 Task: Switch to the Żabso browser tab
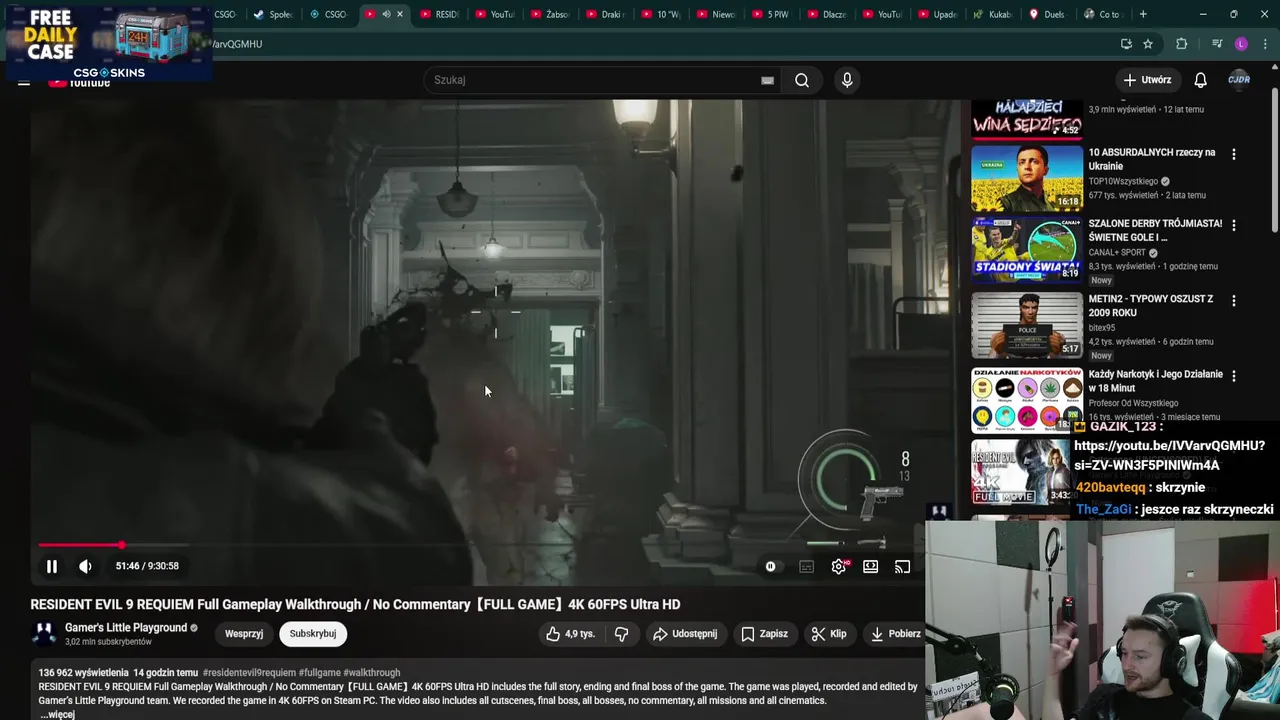pyautogui.click(x=549, y=14)
